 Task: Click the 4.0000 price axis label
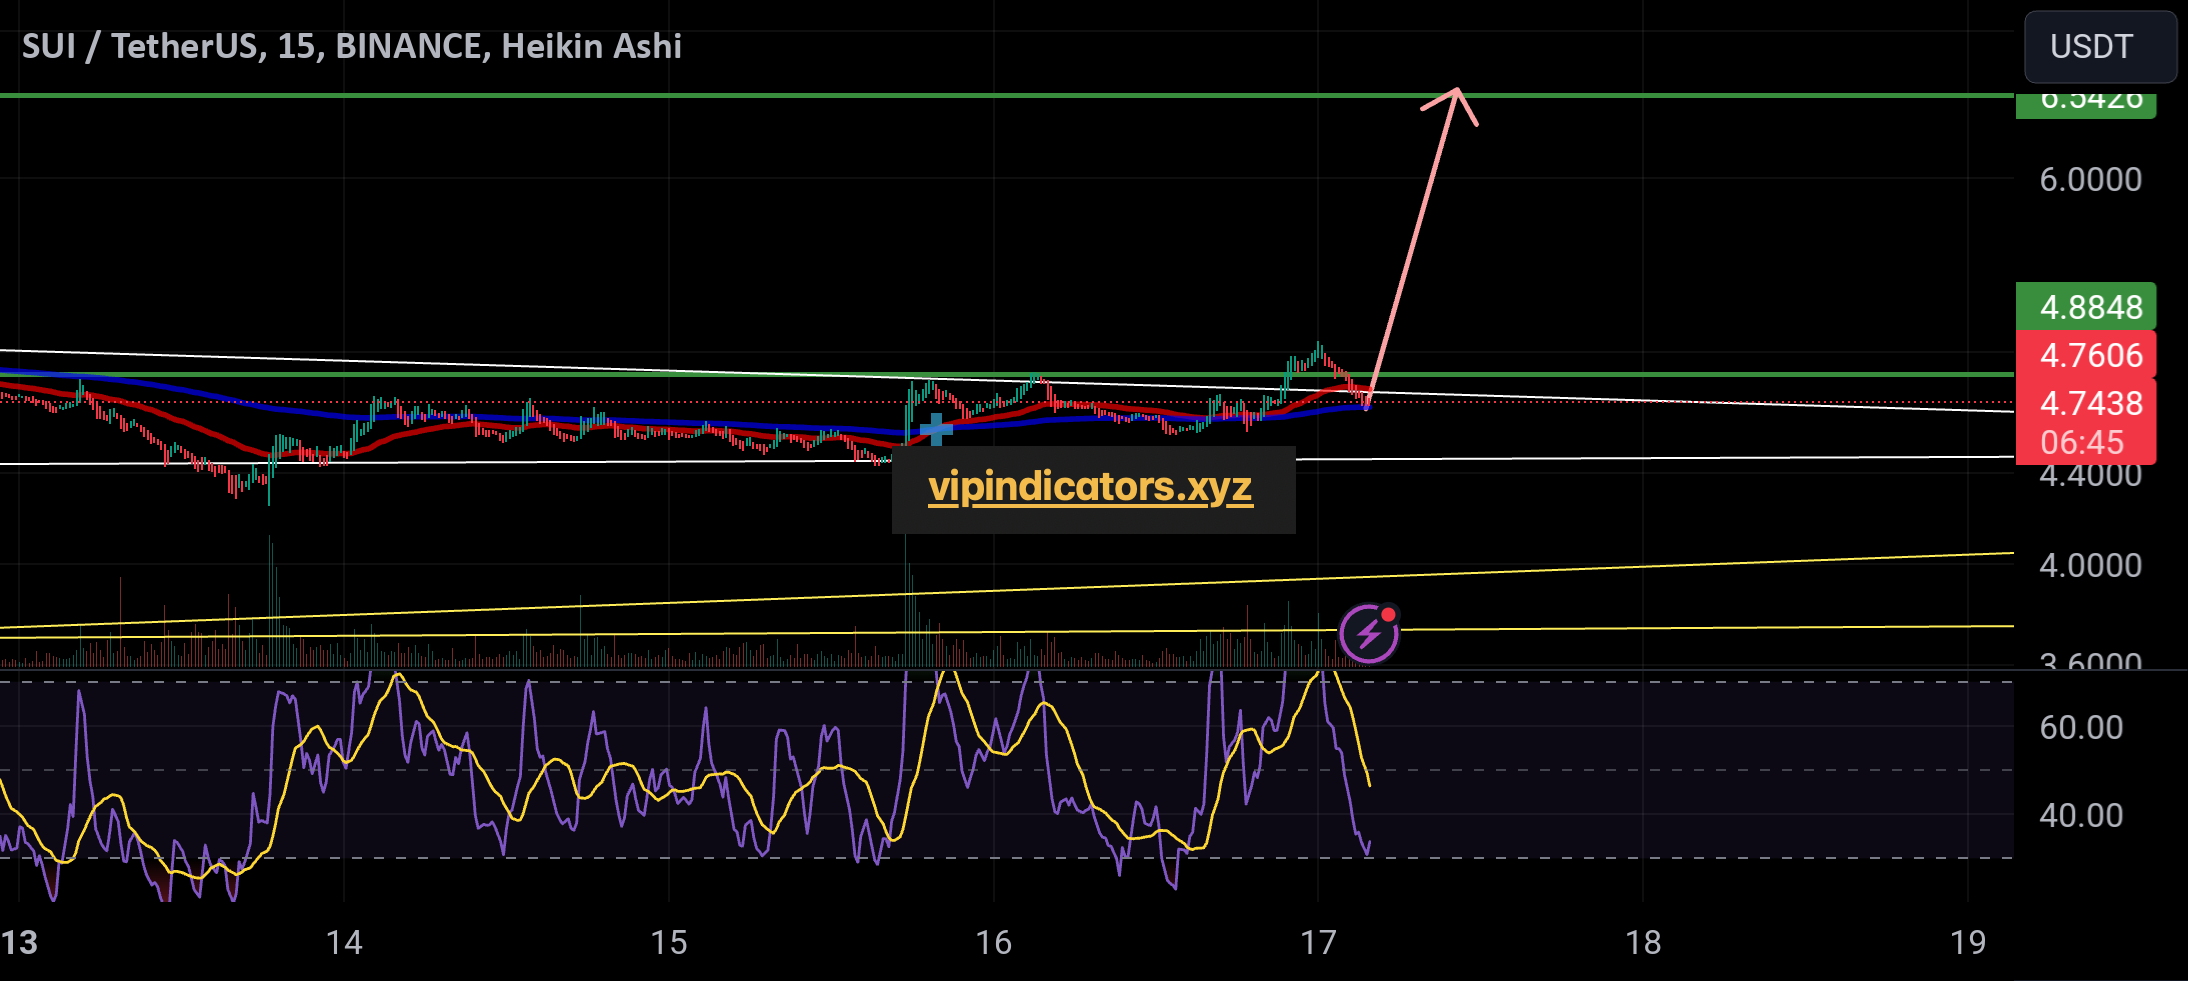[x=2090, y=566]
